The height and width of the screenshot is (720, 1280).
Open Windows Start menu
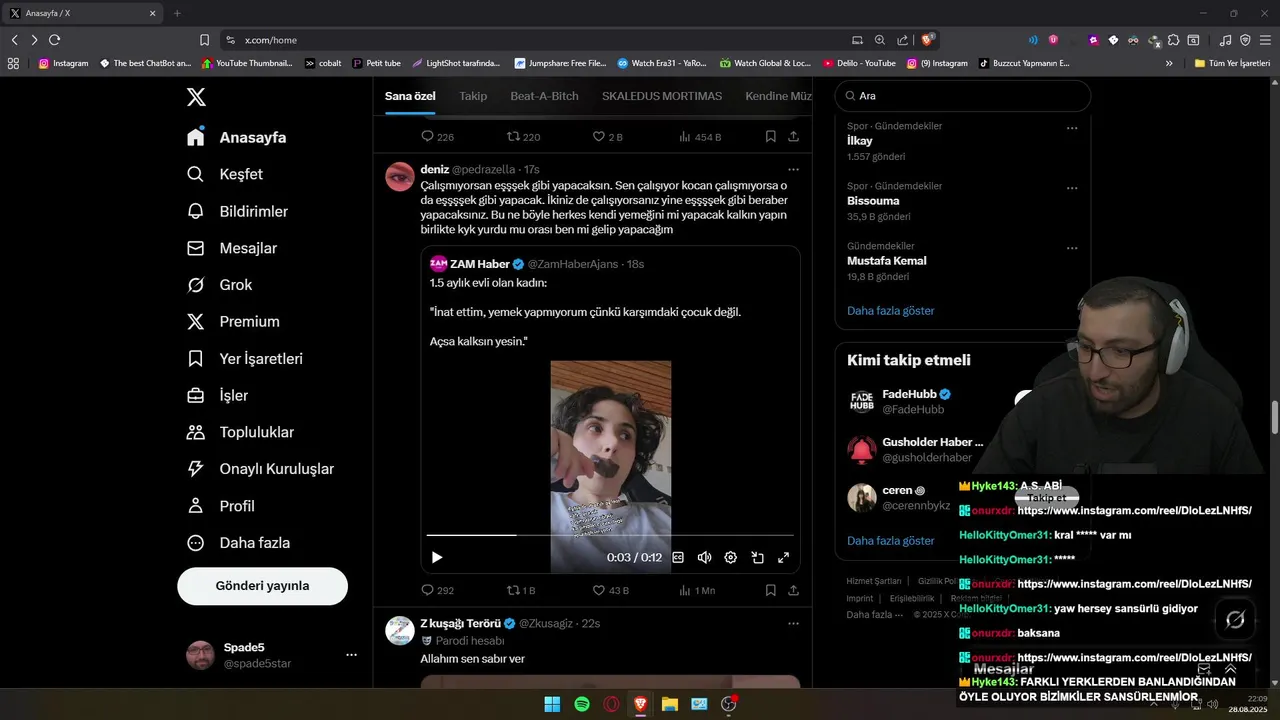(x=552, y=704)
